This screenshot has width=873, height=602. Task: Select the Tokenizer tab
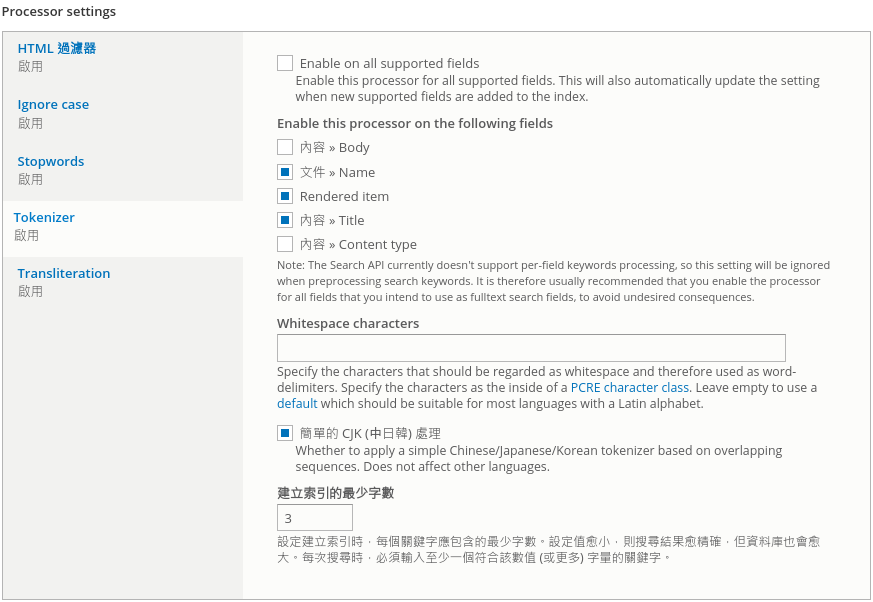pos(44,218)
